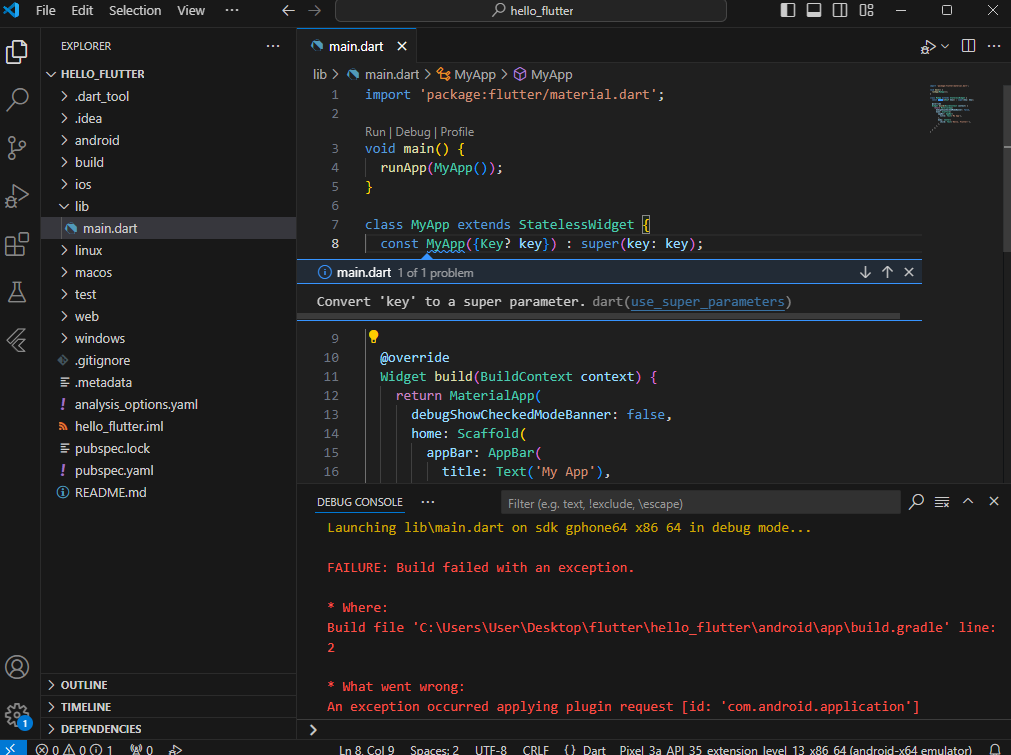Open panel more tabs ellipsis
Screen dimensions: 1011x755
(427, 502)
